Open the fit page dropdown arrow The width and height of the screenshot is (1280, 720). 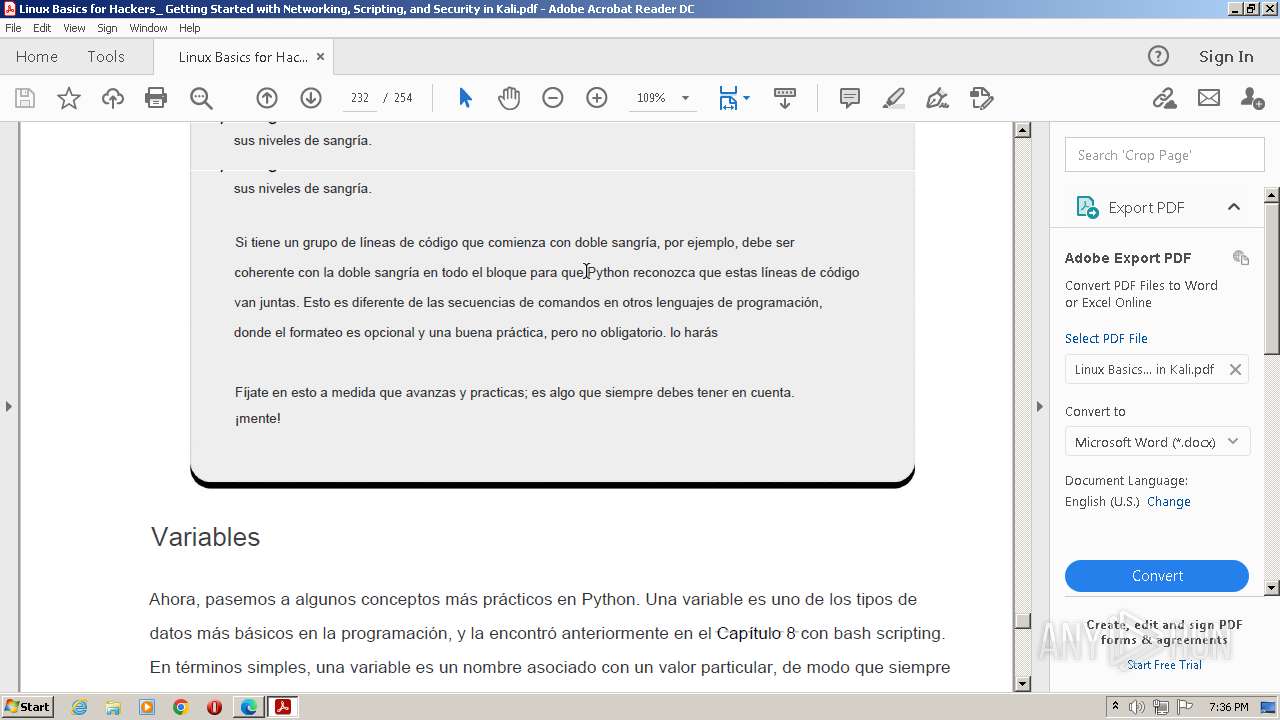point(747,98)
